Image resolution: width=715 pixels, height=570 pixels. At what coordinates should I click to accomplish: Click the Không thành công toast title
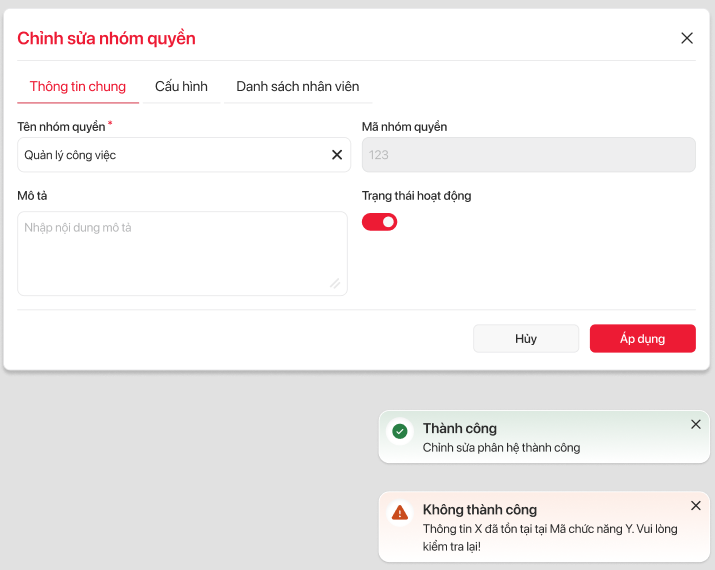[x=480, y=509]
